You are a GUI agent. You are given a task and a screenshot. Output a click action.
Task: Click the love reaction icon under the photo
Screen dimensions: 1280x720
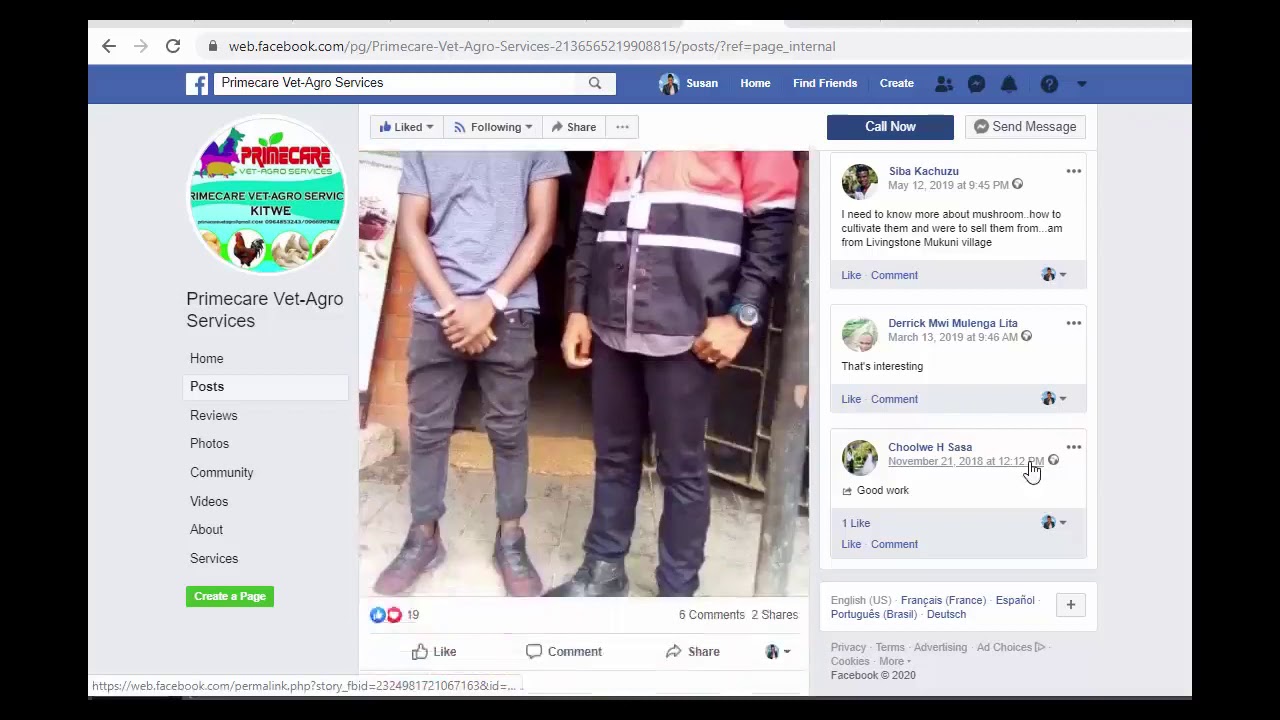(394, 615)
